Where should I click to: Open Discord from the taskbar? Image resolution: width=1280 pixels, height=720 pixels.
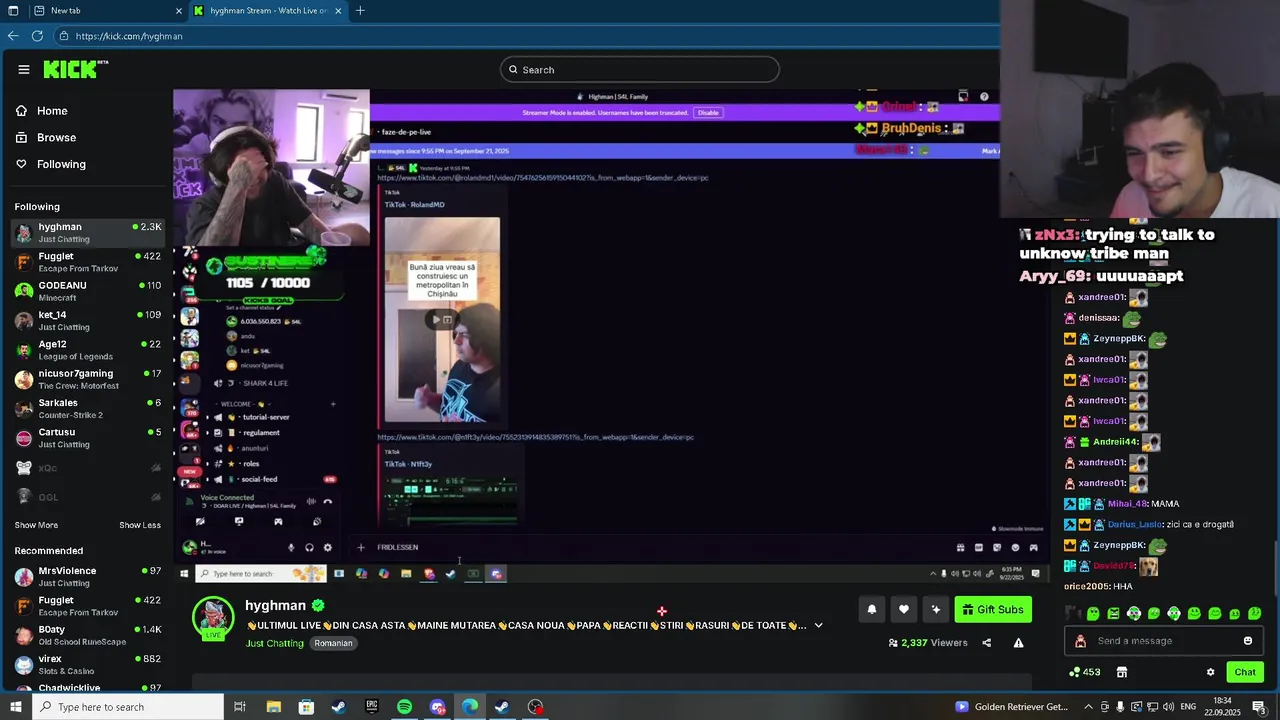click(x=437, y=707)
